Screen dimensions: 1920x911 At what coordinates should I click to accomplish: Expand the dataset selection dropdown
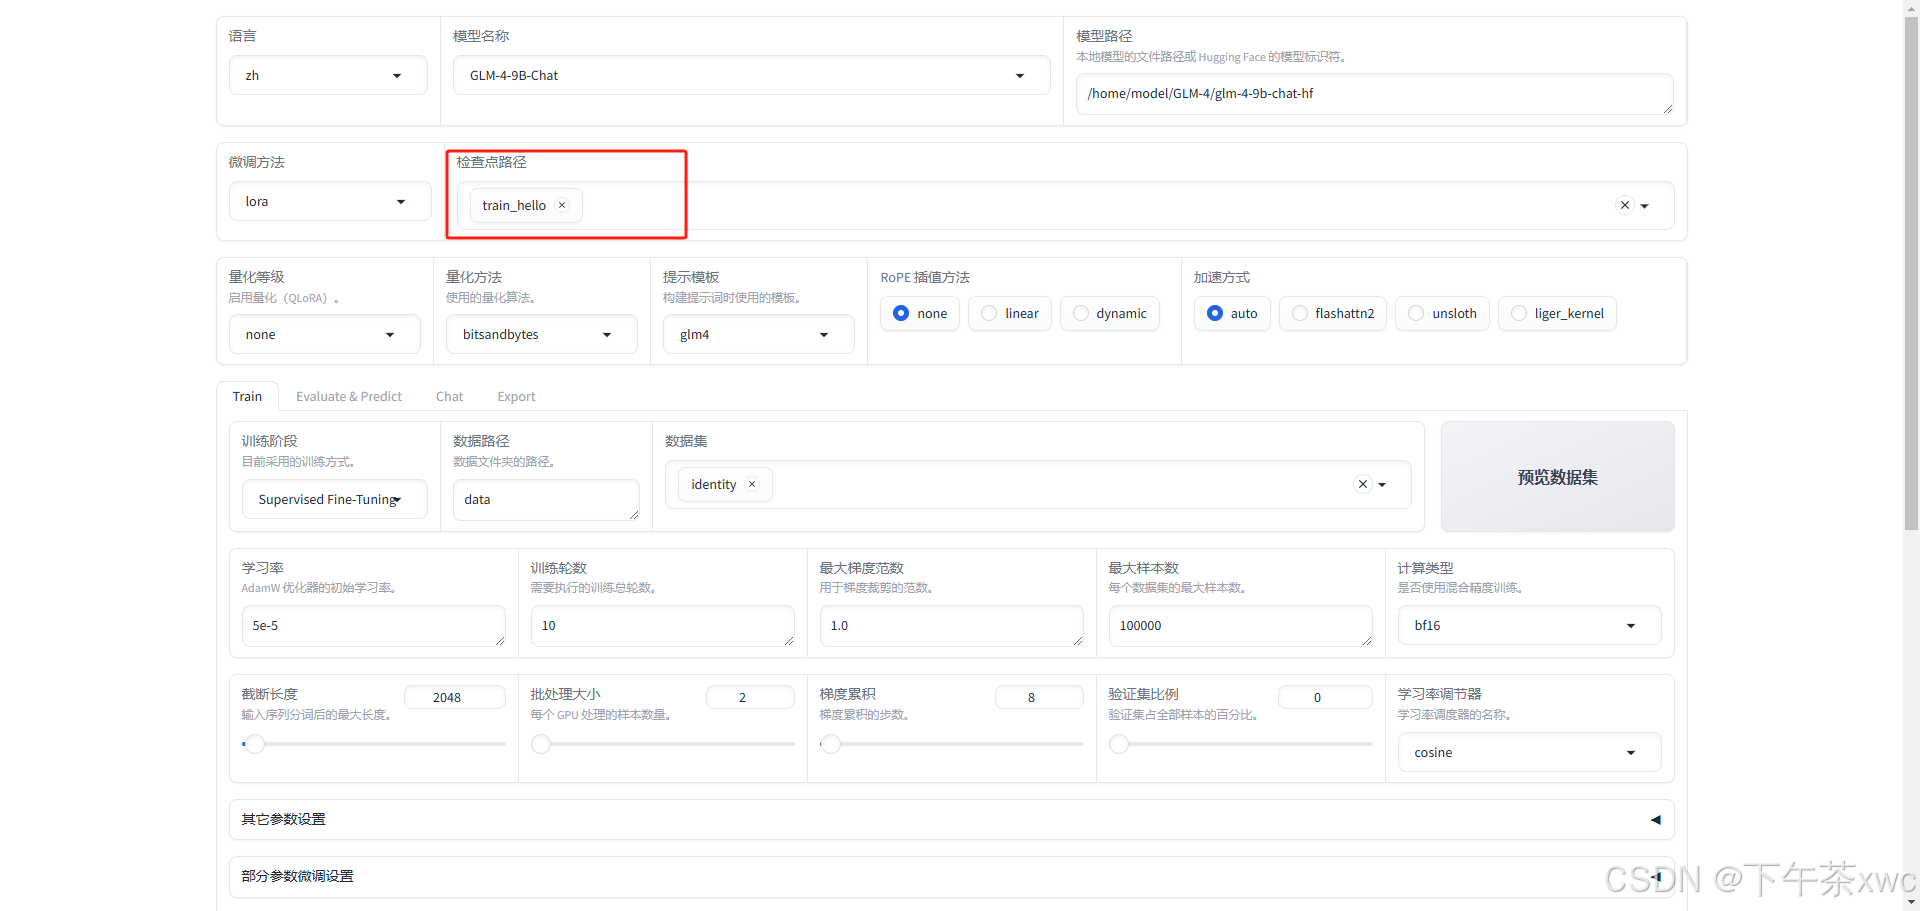[1384, 484]
